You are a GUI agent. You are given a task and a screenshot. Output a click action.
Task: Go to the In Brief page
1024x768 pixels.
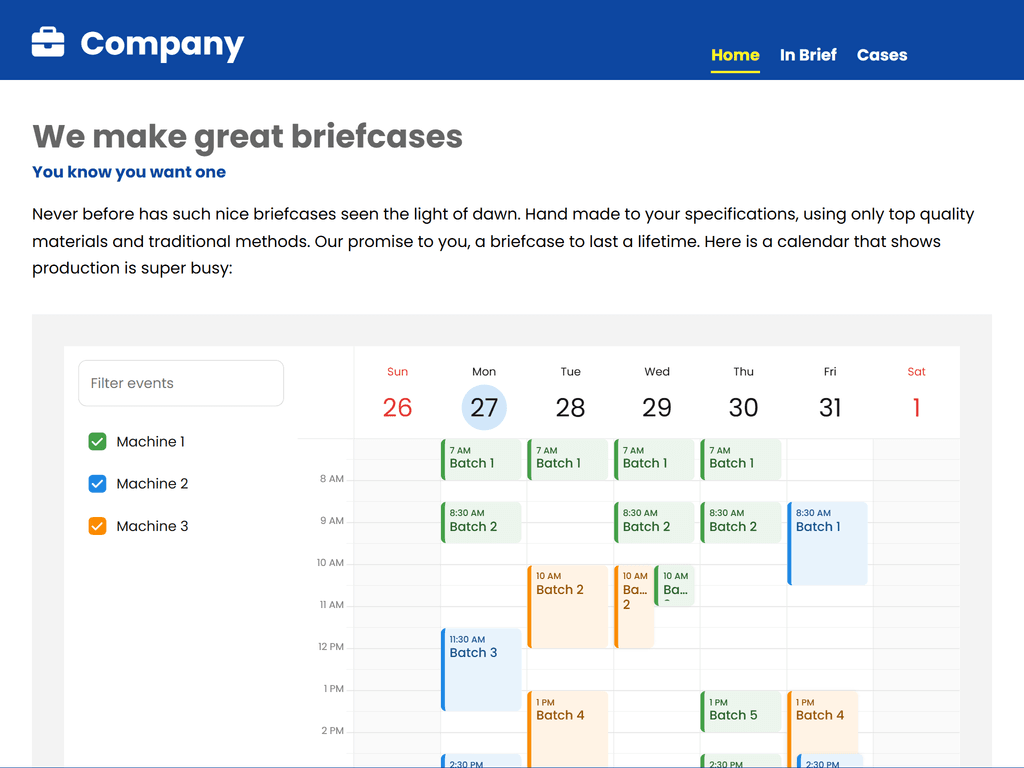pos(808,55)
